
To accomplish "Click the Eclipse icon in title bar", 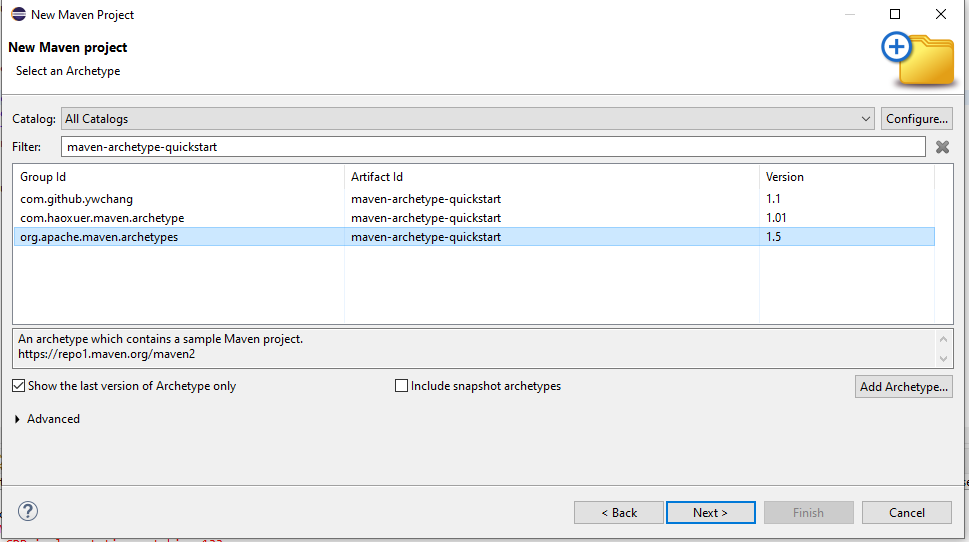I will click(19, 14).
